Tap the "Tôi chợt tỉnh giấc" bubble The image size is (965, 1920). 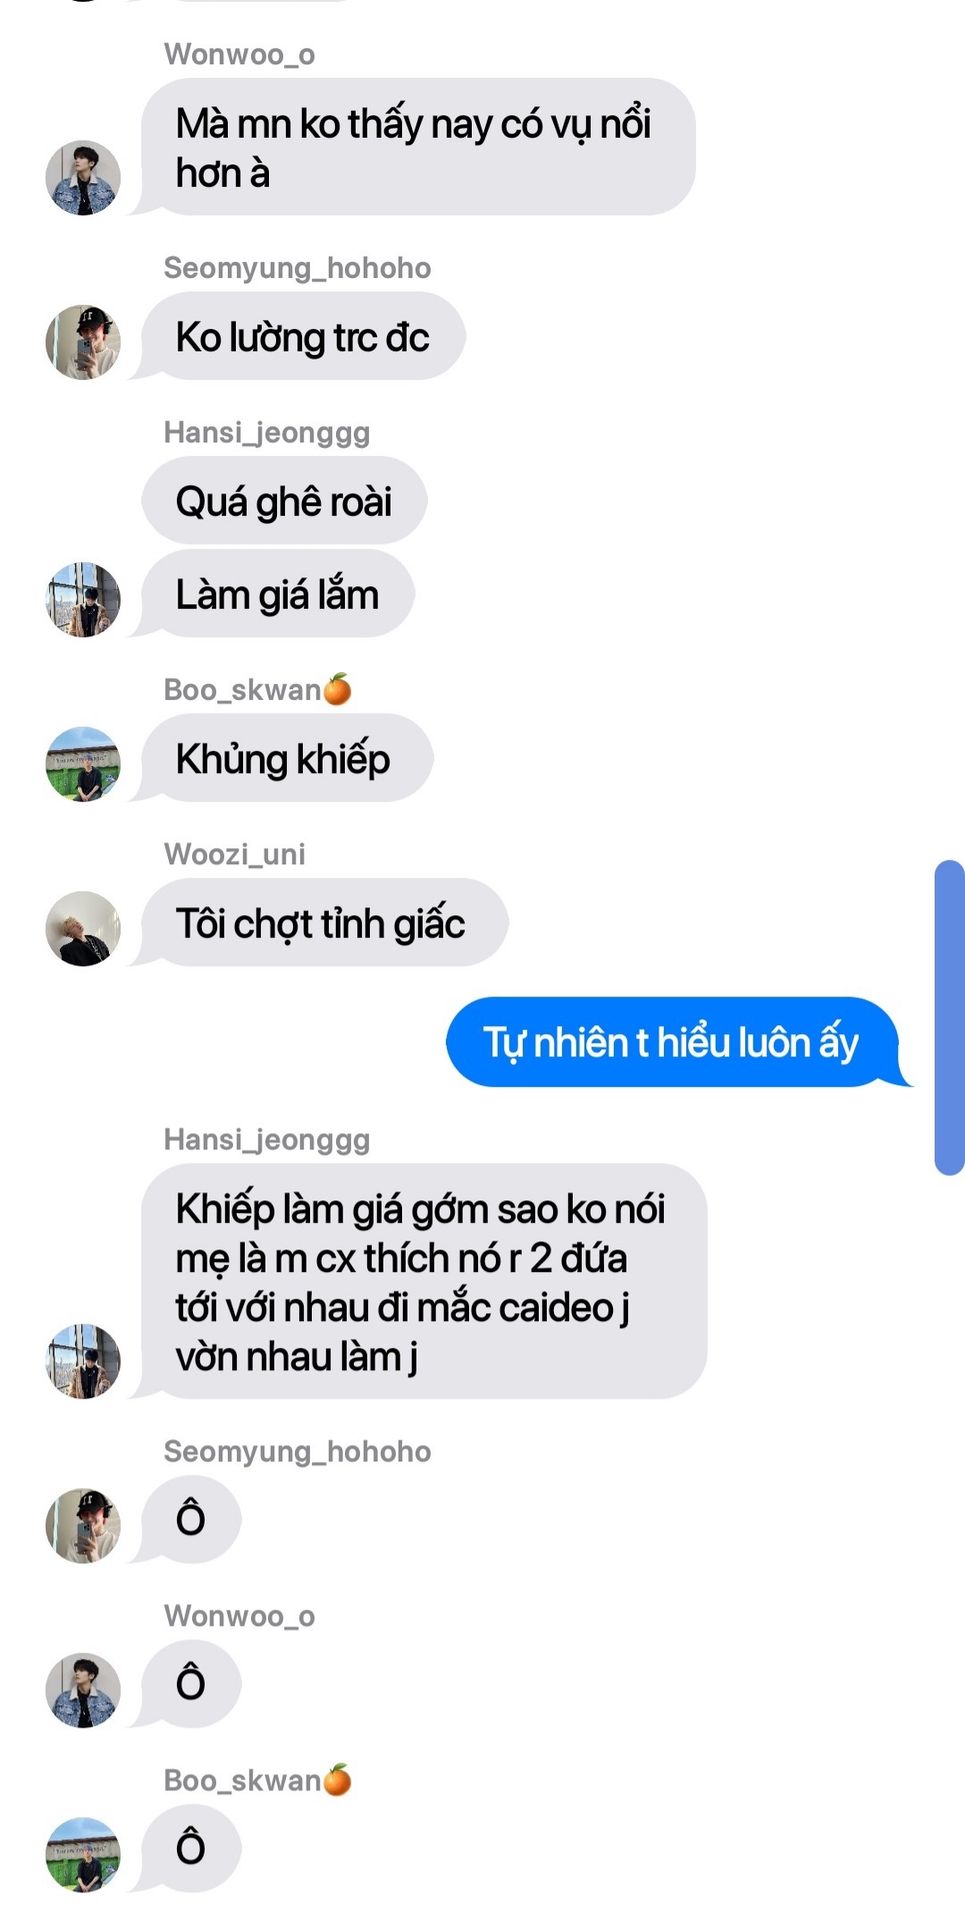324,922
